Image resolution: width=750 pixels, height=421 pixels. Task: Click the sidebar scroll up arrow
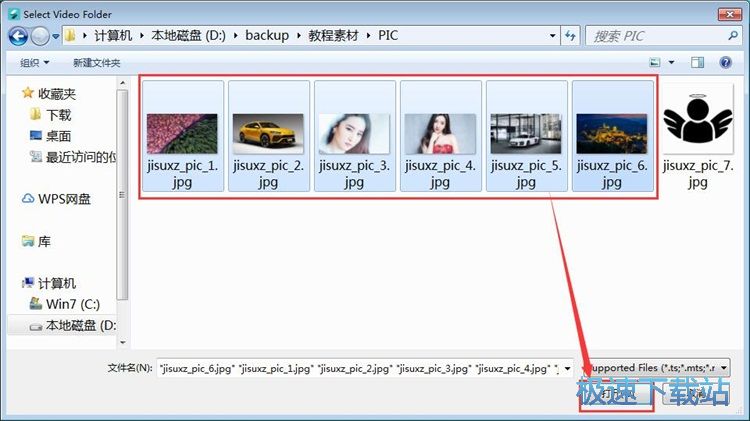click(x=122, y=83)
